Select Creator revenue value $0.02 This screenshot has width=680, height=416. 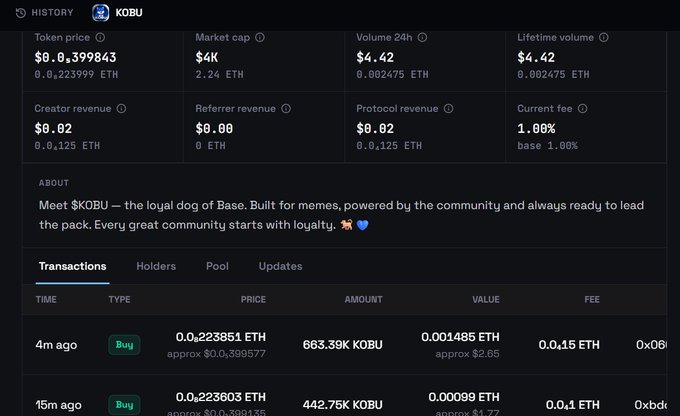click(53, 128)
